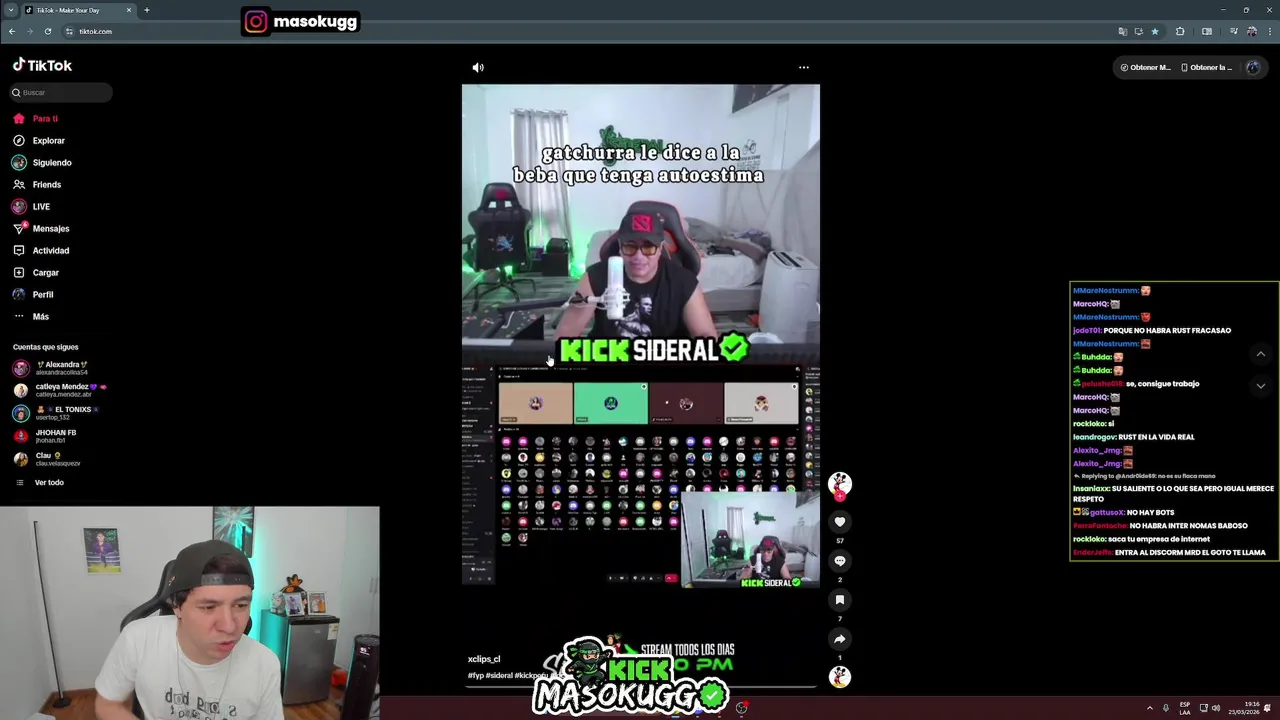This screenshot has height=720, width=1280.
Task: Click Obtener la... mobile app button
Action: (1206, 67)
